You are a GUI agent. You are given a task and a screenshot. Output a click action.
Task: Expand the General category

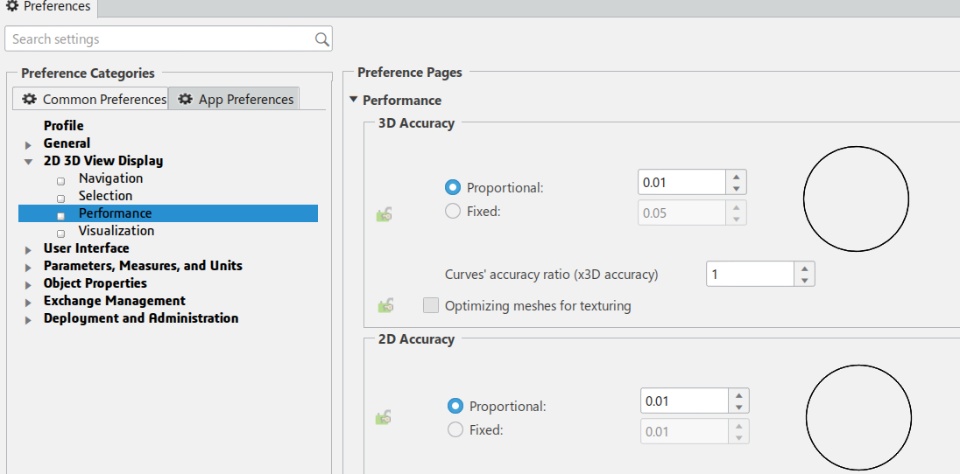click(29, 144)
